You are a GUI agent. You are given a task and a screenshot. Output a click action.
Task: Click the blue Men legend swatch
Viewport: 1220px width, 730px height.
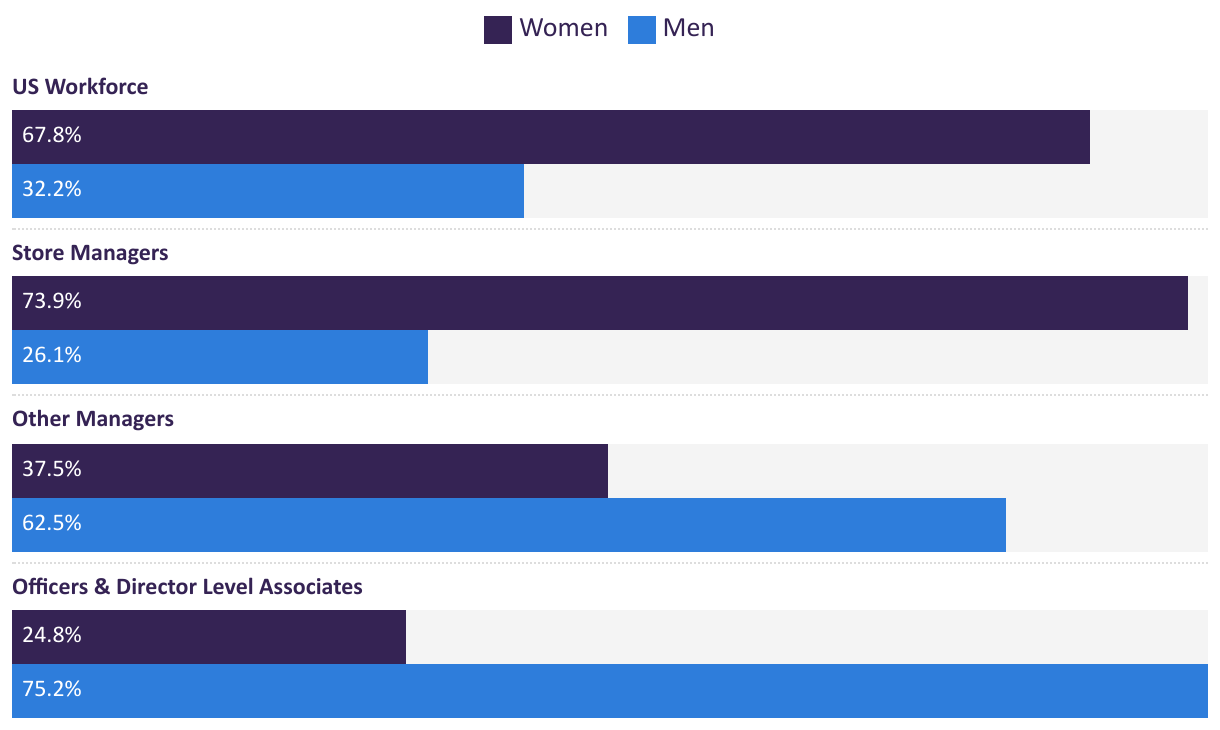point(641,29)
